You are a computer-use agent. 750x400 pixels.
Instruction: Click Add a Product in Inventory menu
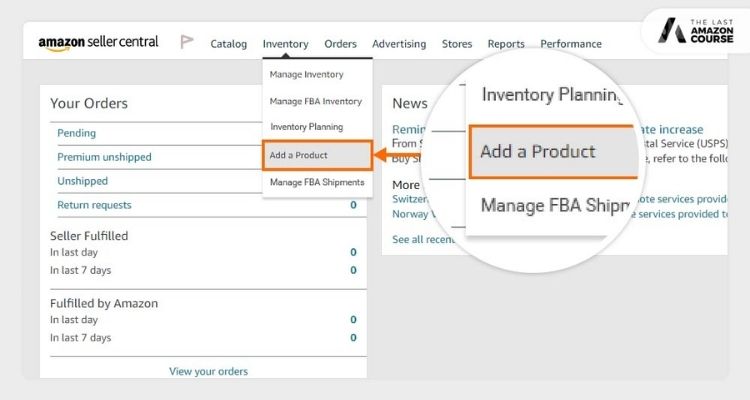click(298, 155)
